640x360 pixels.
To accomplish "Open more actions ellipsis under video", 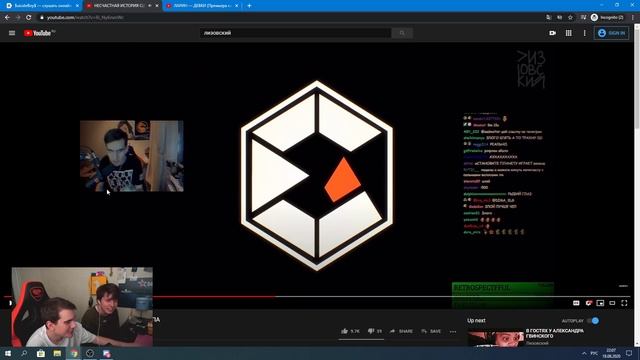I will (x=453, y=331).
